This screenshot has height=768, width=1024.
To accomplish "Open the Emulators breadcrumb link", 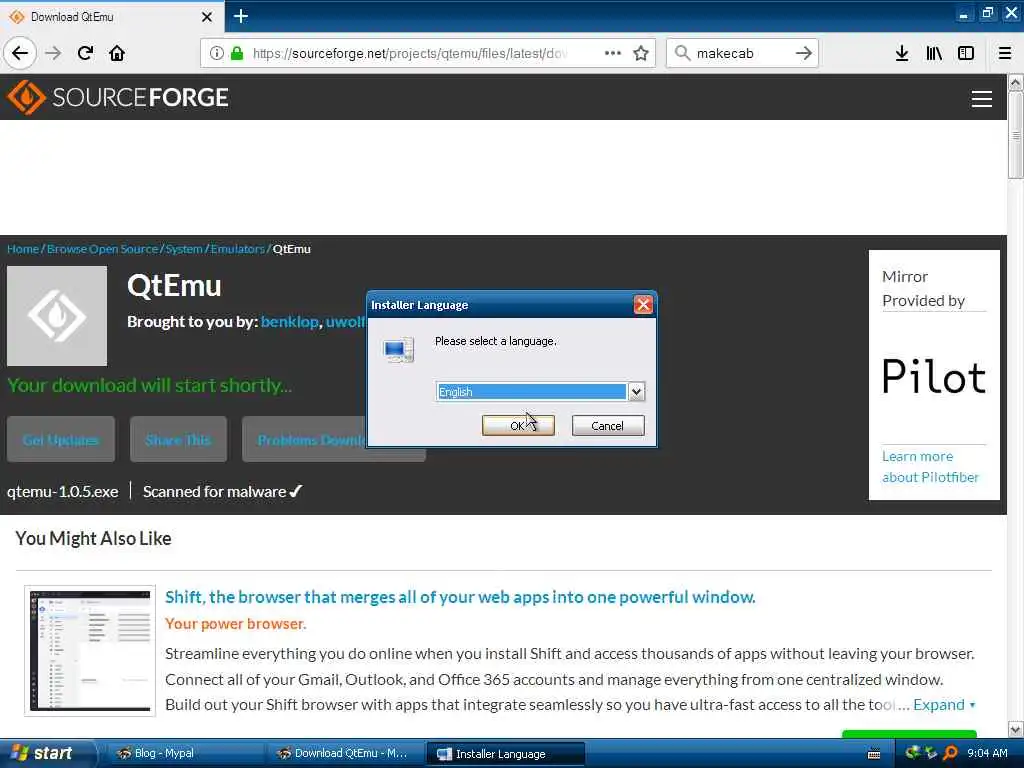I will (x=238, y=249).
